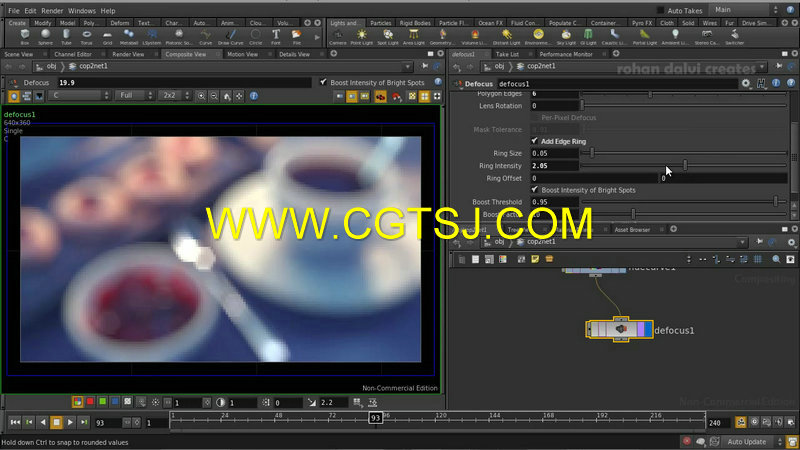Screen dimensions: 800x450
Task: Open the parameter gear settings menu
Action: click(746, 83)
